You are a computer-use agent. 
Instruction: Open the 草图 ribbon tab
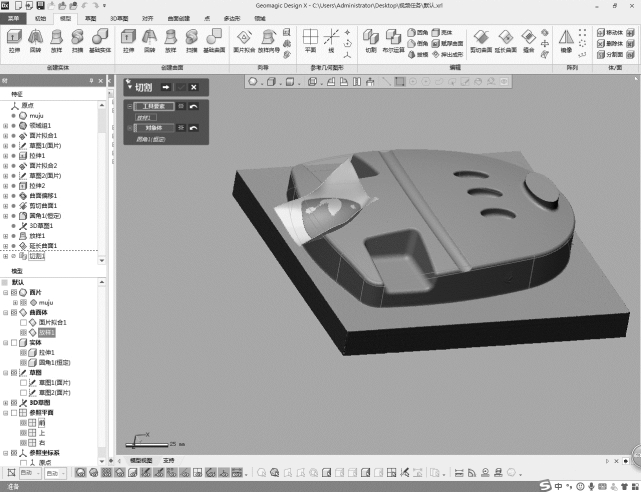coord(91,18)
